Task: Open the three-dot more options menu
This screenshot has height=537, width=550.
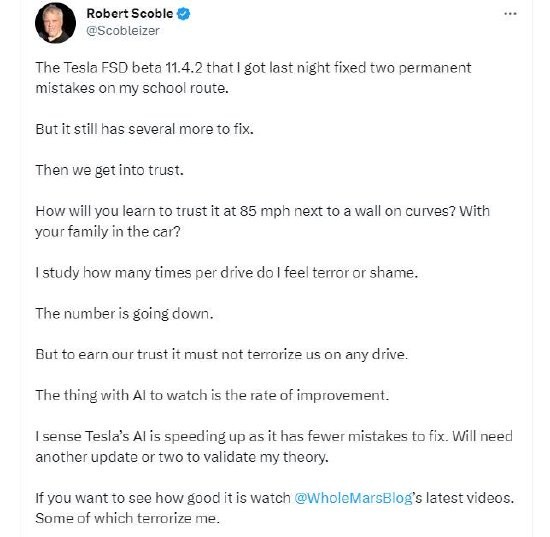Action: (510, 14)
